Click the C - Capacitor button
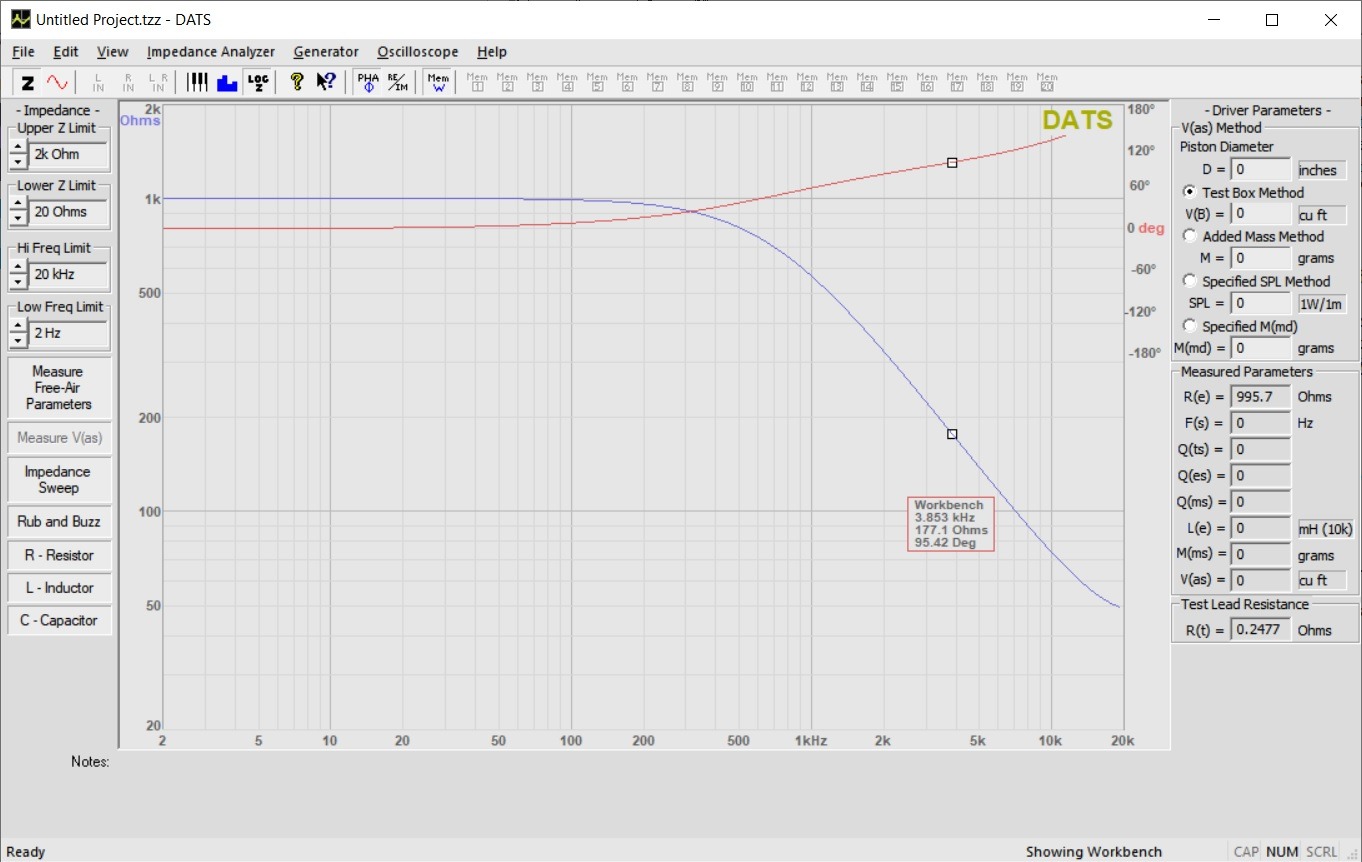 (x=58, y=620)
